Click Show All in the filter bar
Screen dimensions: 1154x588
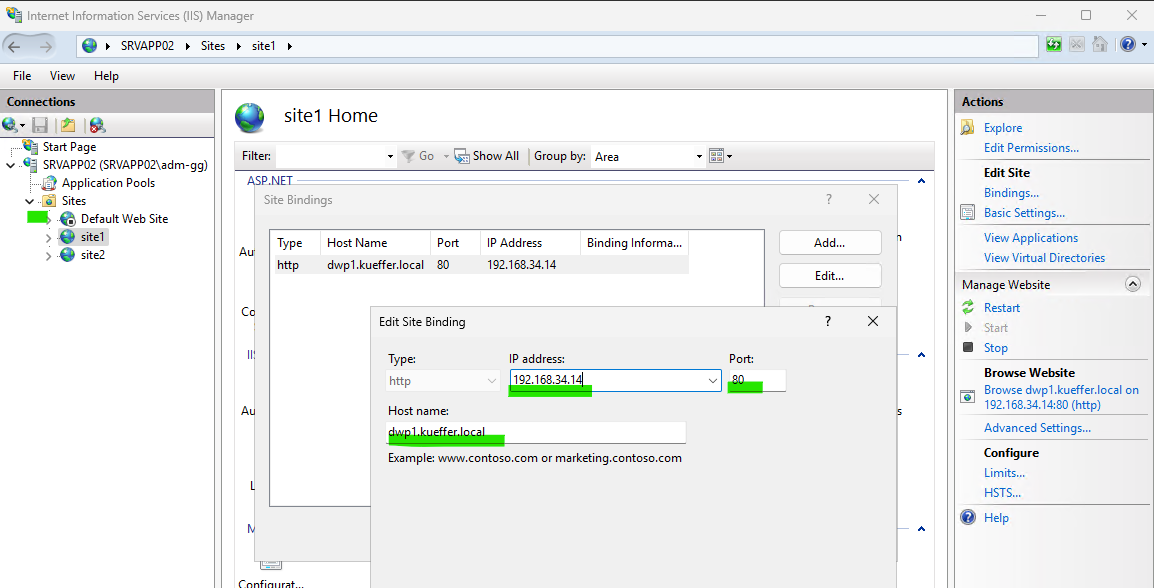point(486,156)
